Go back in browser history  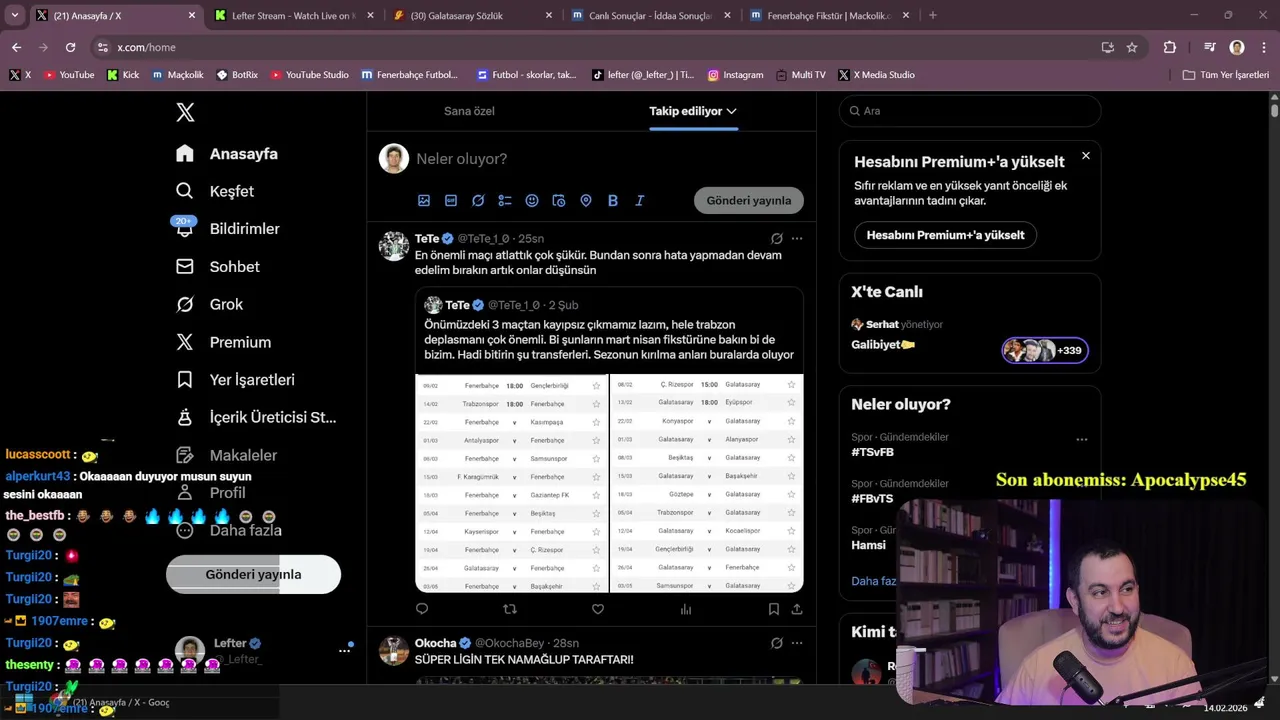coord(16,47)
